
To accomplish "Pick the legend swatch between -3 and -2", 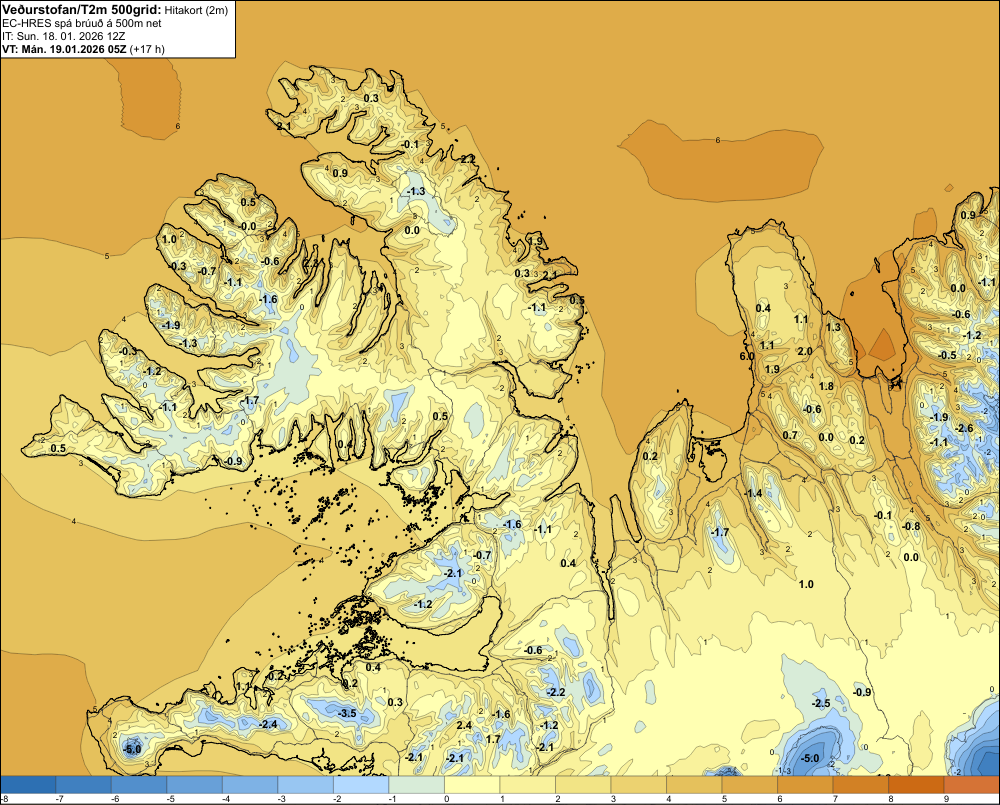I will (305, 784).
